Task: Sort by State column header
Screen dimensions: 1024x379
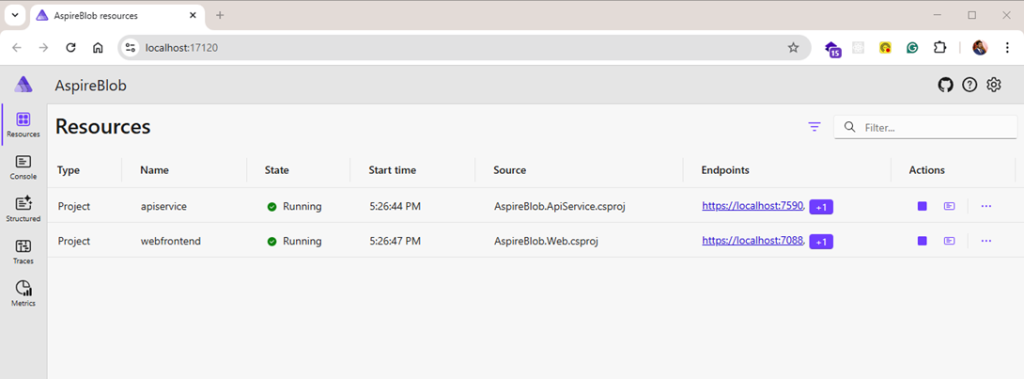Action: coord(277,170)
